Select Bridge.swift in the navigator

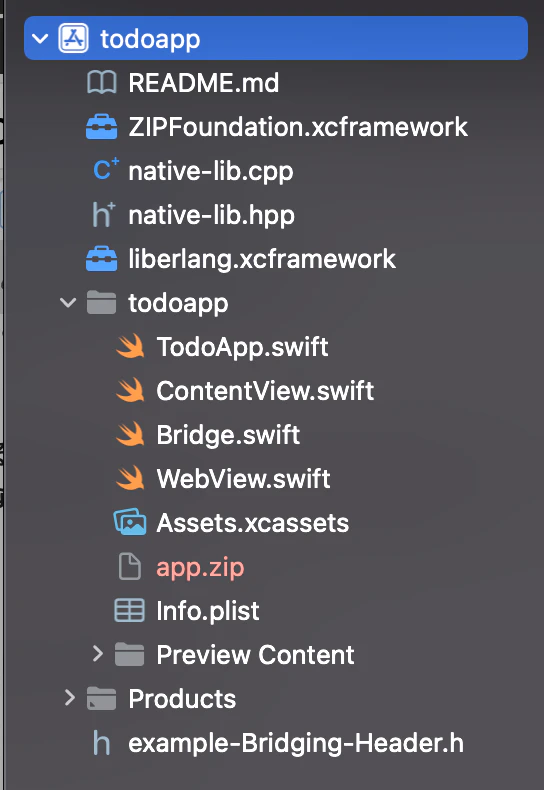(228, 435)
